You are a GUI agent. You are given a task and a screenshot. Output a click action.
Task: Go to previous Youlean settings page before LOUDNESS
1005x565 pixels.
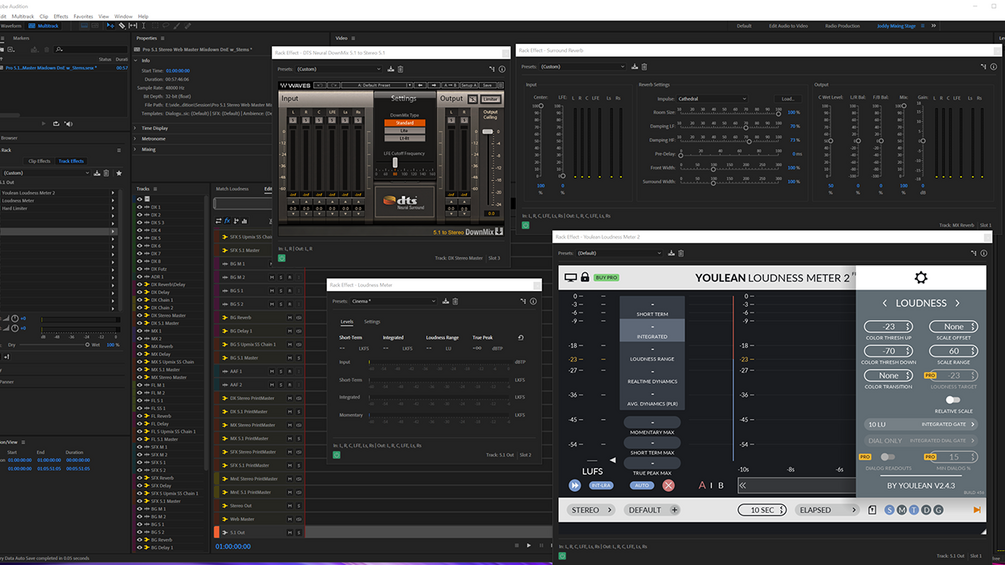[885, 303]
